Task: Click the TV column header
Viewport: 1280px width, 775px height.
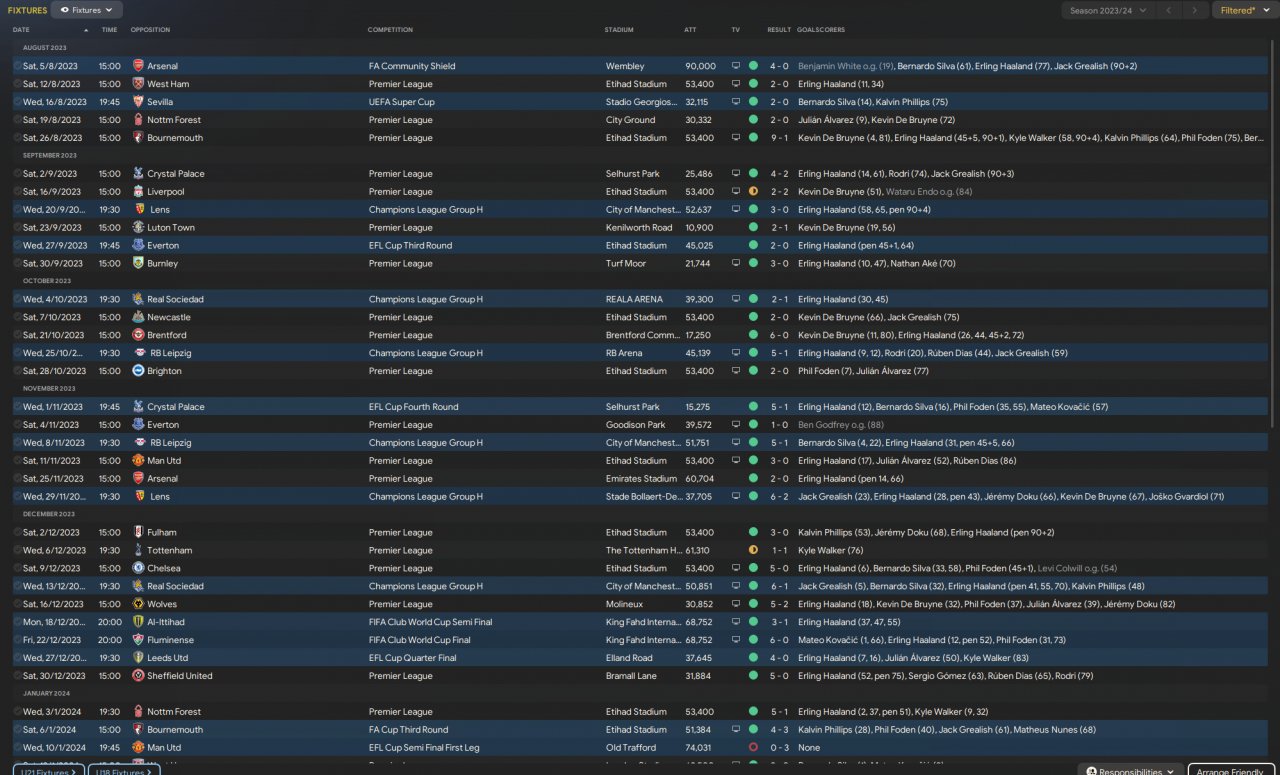Action: coord(735,30)
